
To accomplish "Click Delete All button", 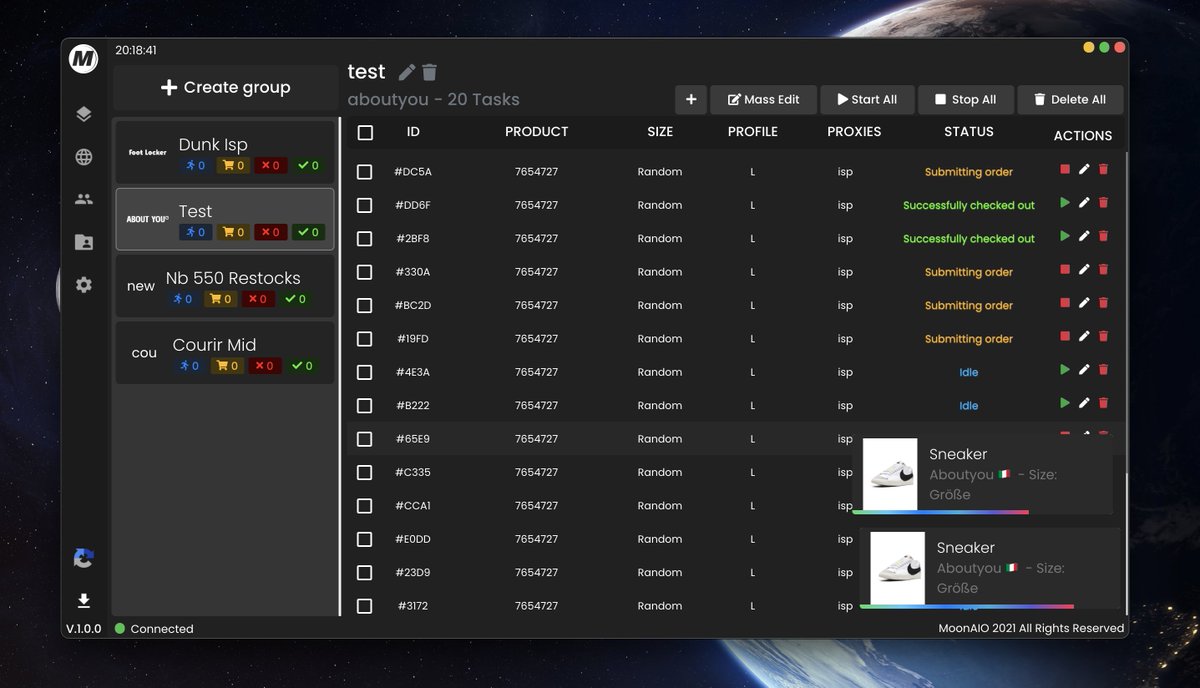I will point(1070,99).
